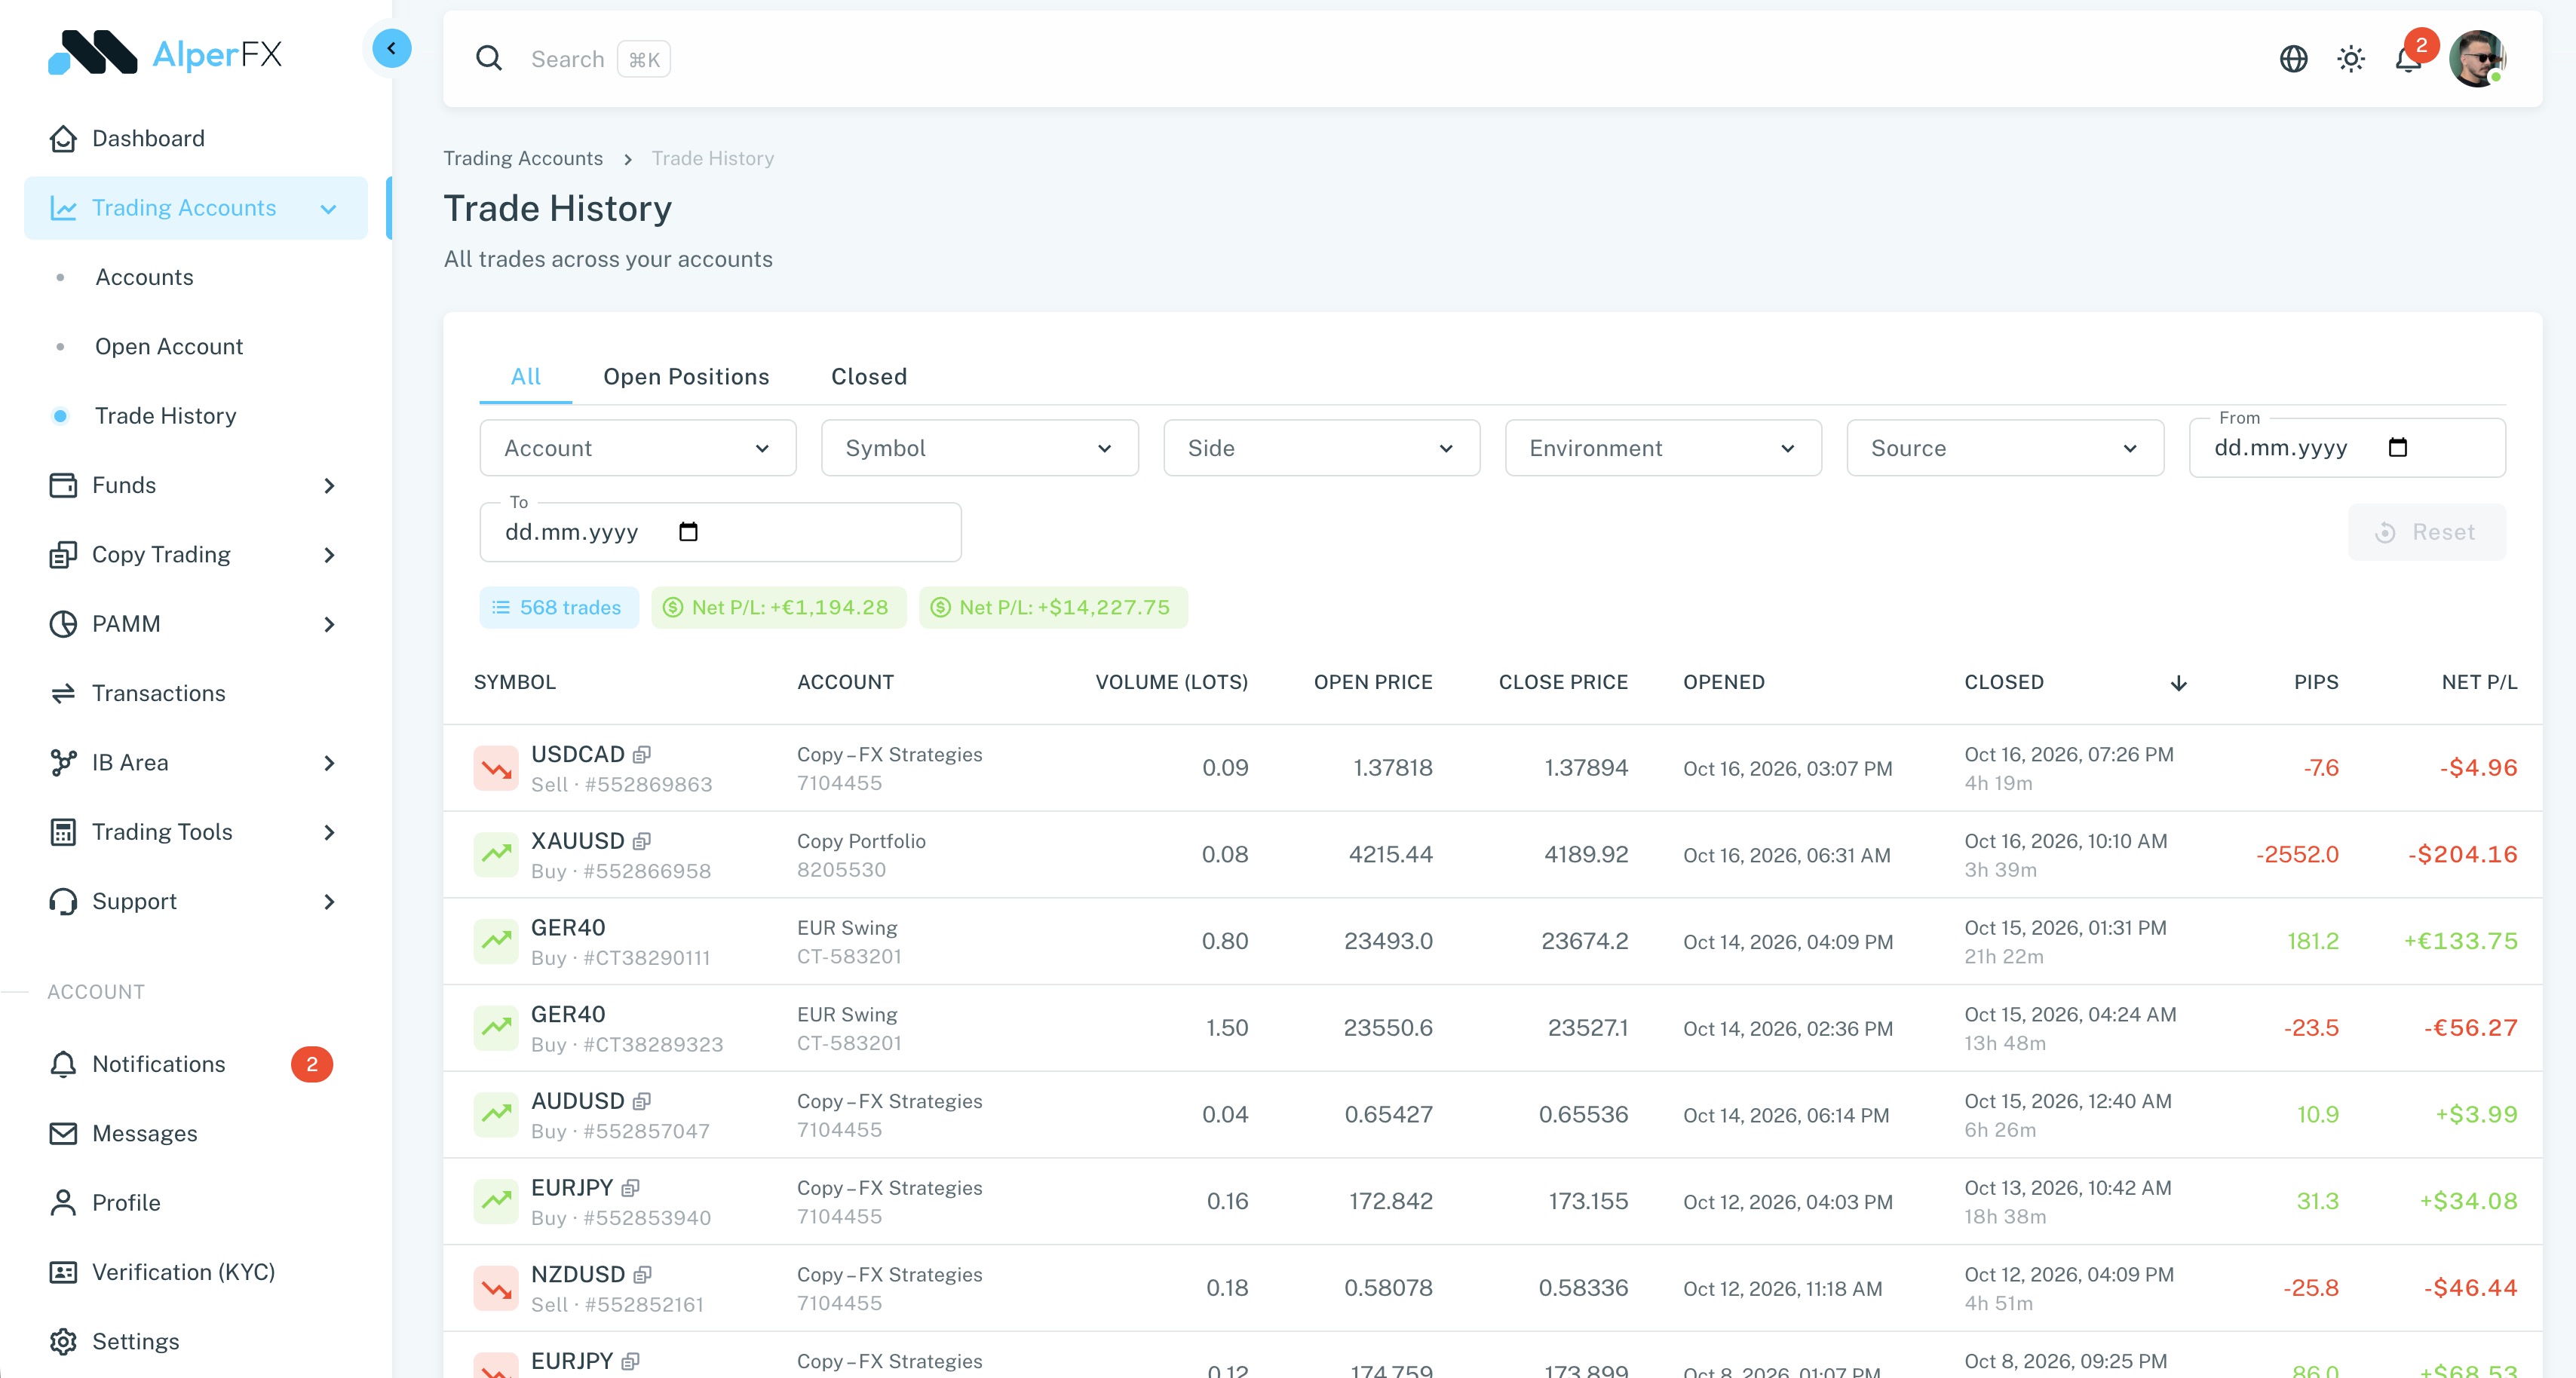Switch to the Open Positions tab

(x=686, y=377)
